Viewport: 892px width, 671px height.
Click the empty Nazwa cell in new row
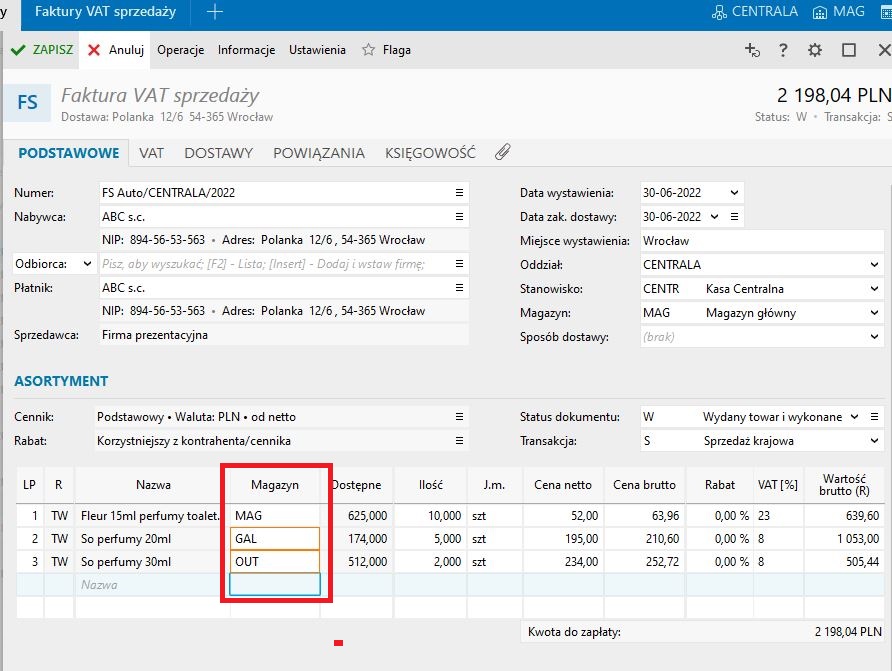[x=150, y=584]
